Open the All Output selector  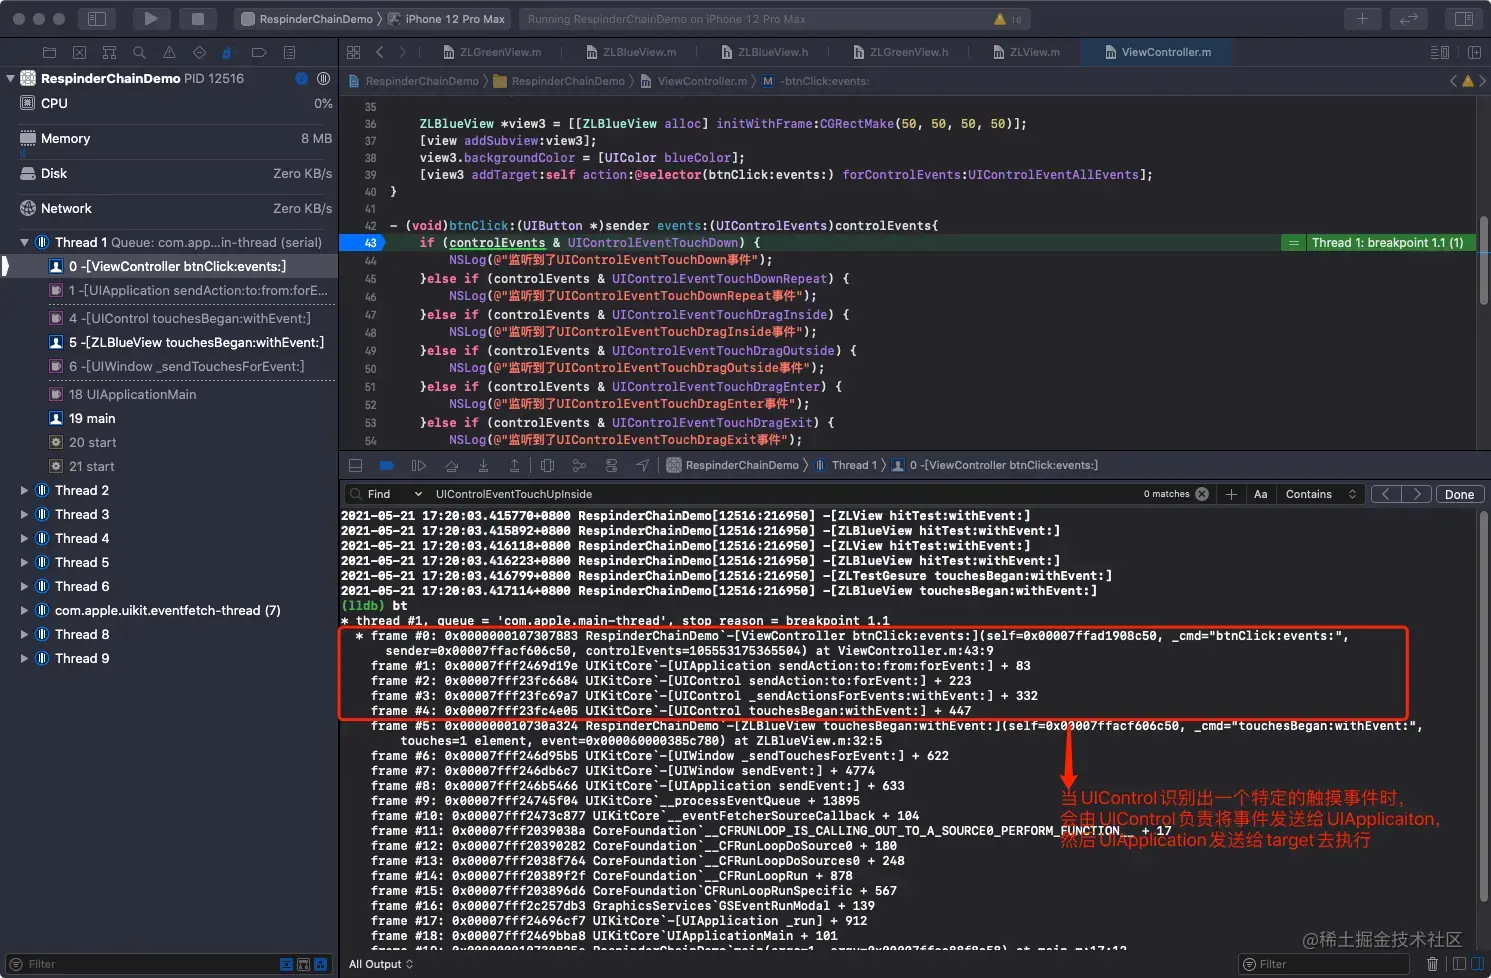coord(381,964)
